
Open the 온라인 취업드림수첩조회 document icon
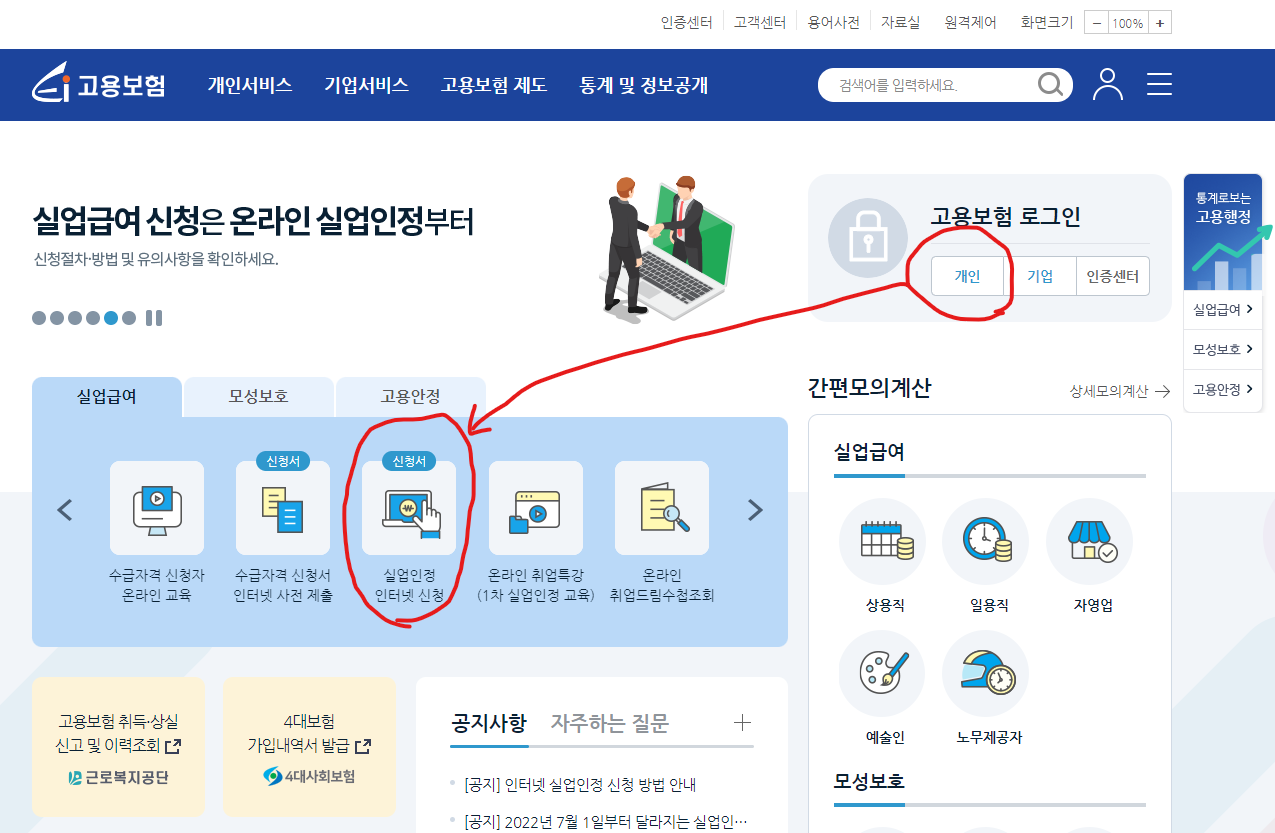pos(661,508)
